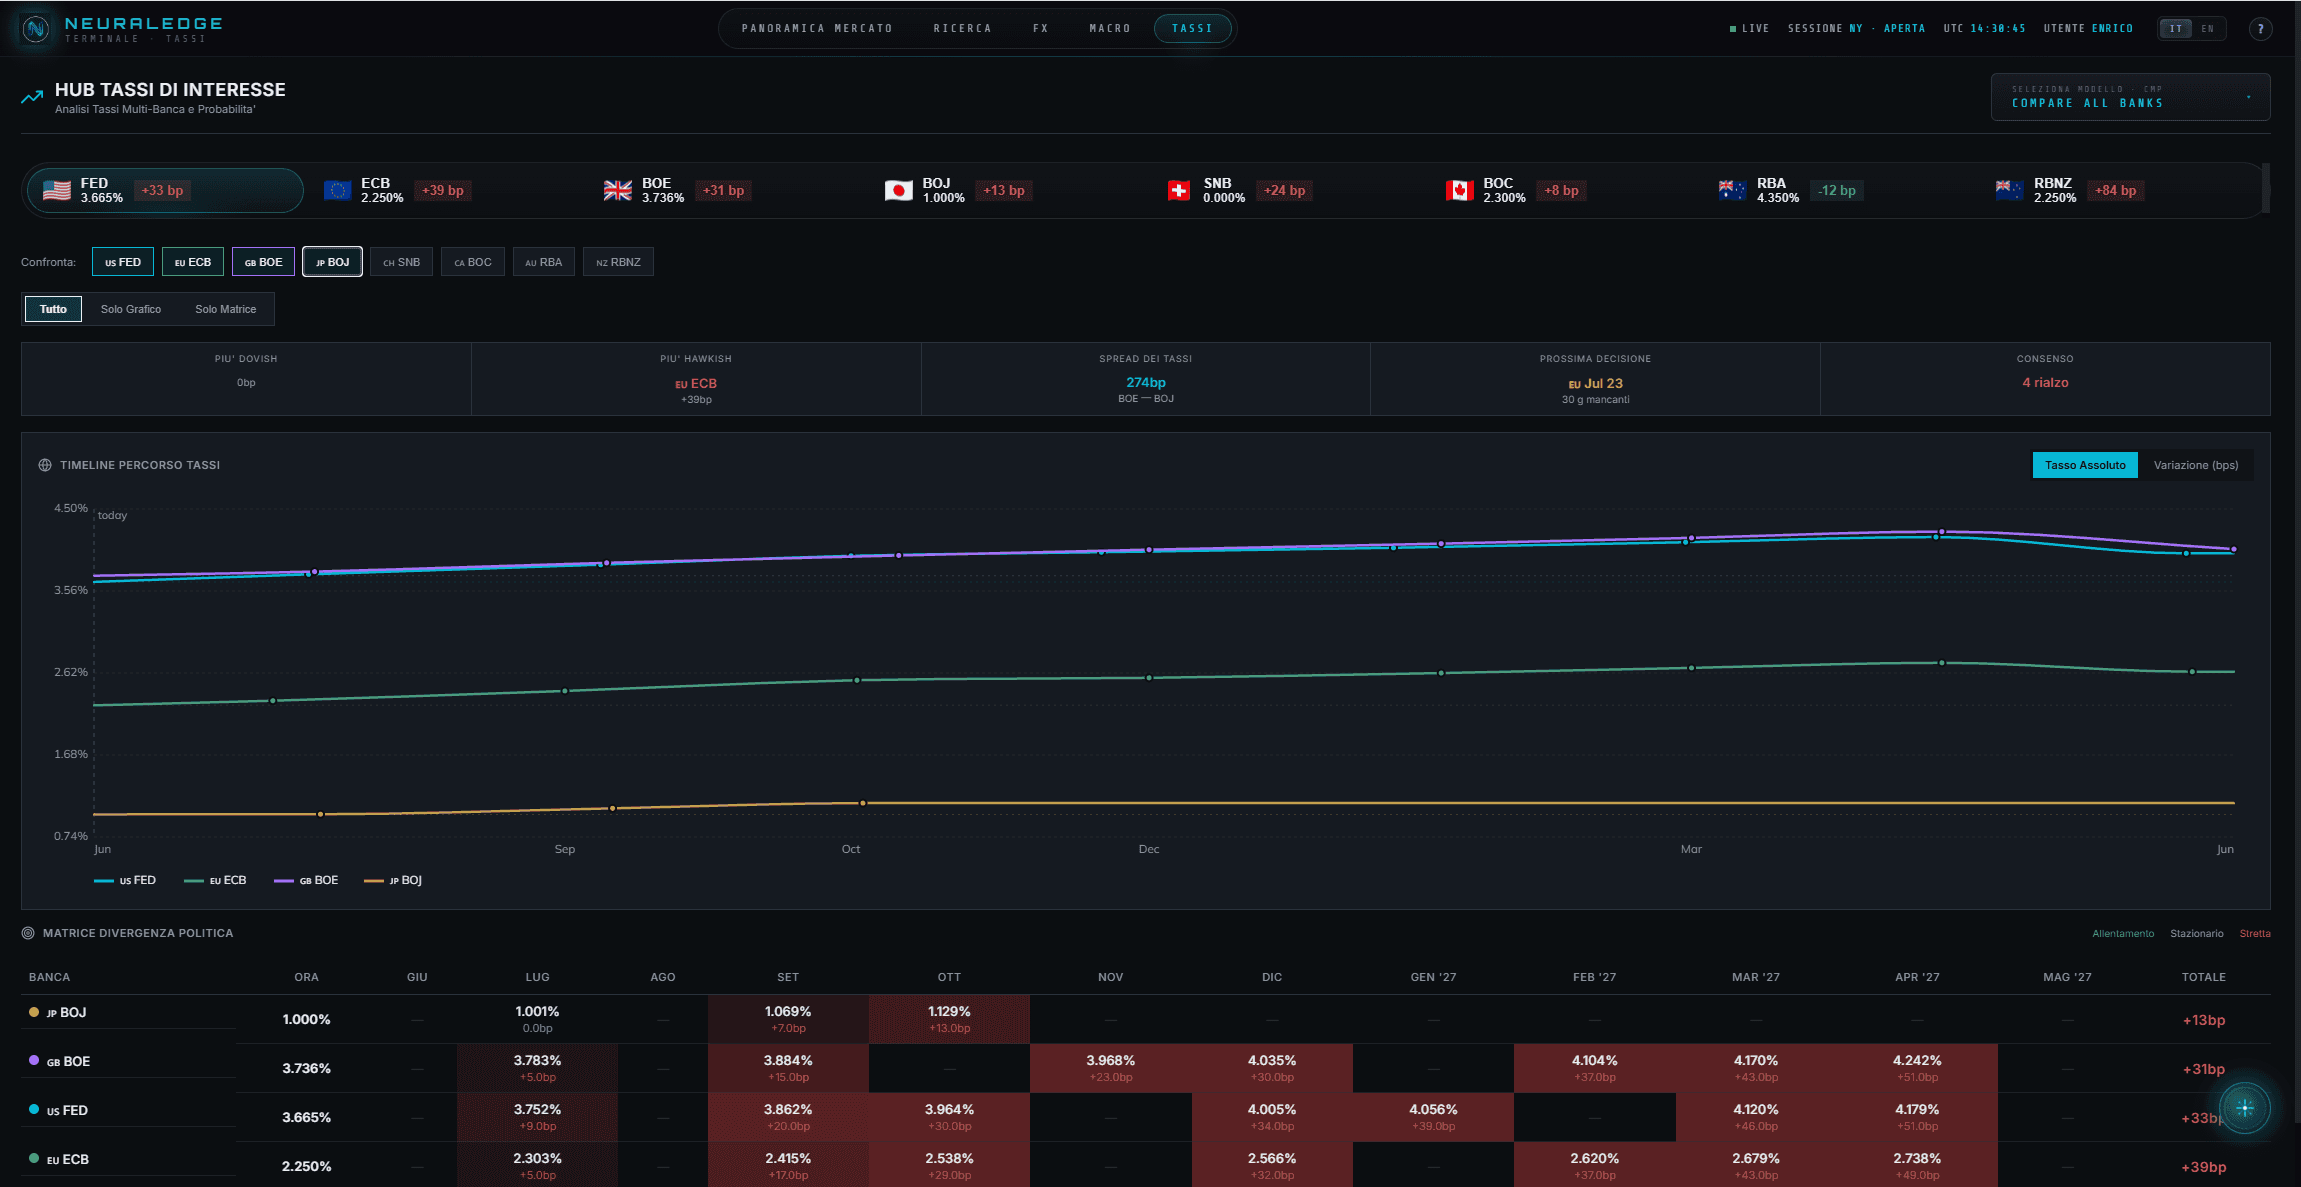Image resolution: width=2301 pixels, height=1187 pixels.
Task: Select the FED 3.665% rate card
Action: pos(165,190)
